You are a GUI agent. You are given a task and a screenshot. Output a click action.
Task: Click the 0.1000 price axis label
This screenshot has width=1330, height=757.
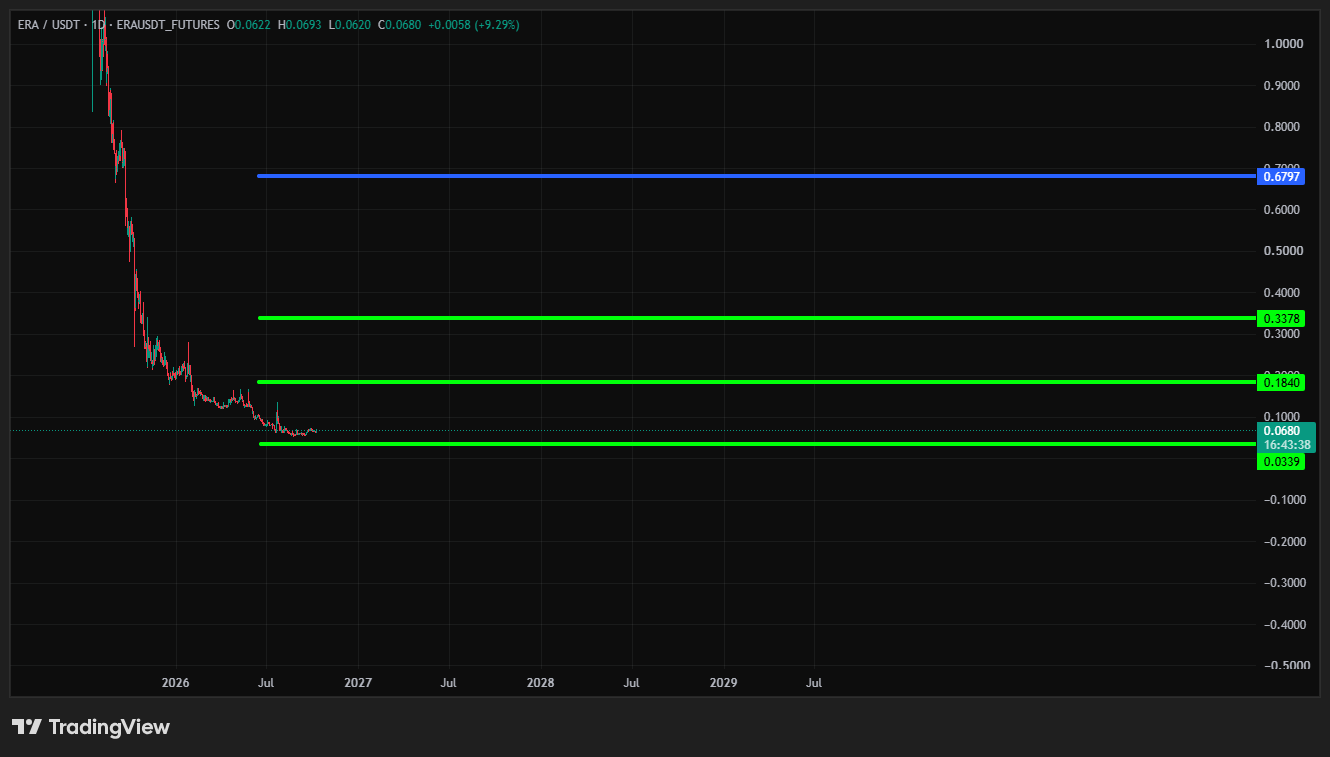pyautogui.click(x=1283, y=417)
